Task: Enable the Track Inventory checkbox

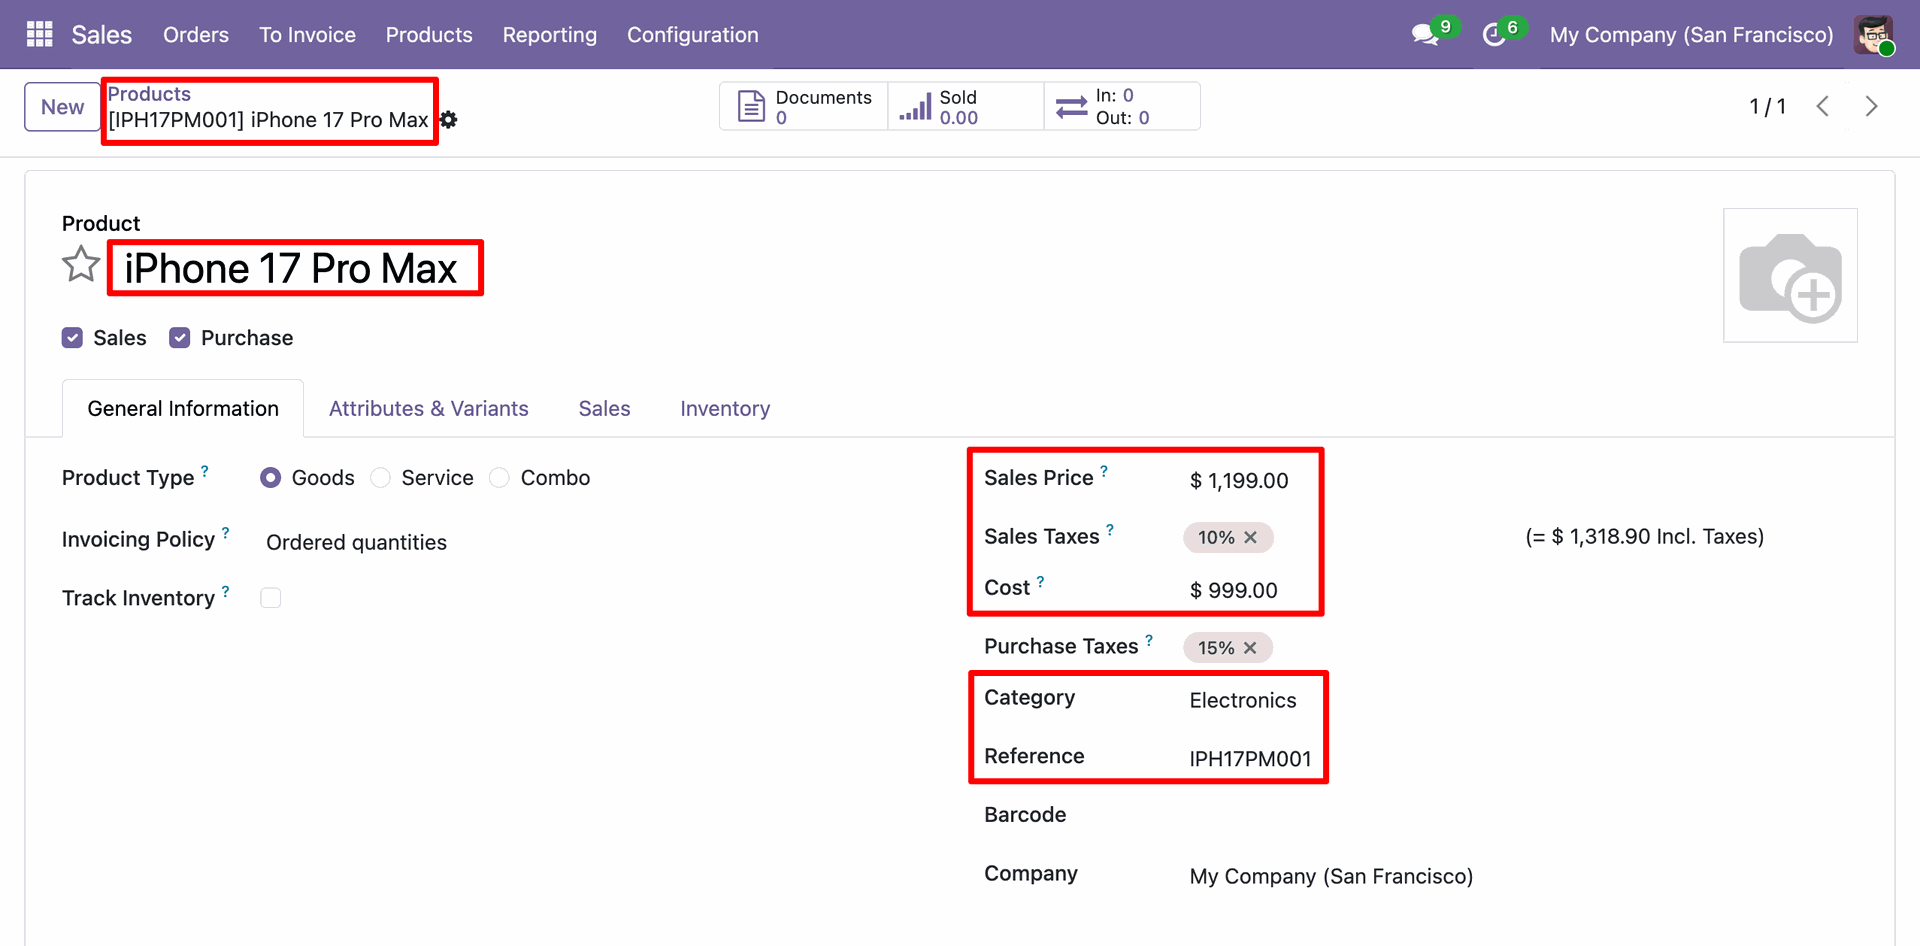Action: pyautogui.click(x=271, y=598)
